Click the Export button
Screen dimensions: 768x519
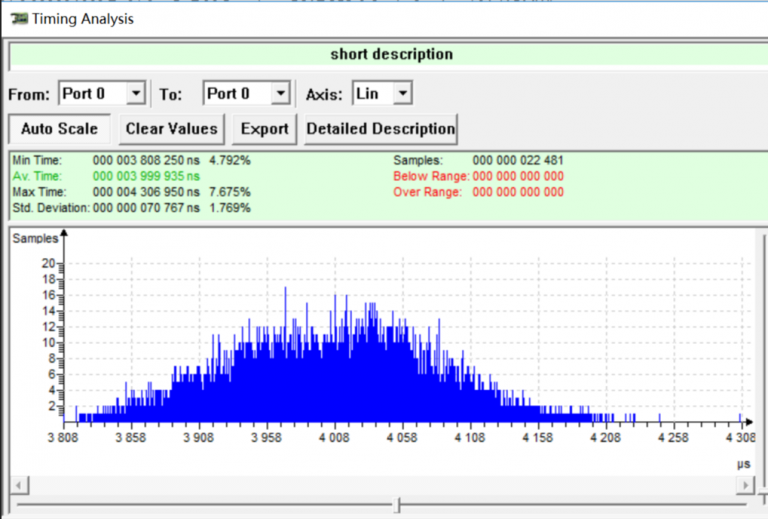click(265, 129)
